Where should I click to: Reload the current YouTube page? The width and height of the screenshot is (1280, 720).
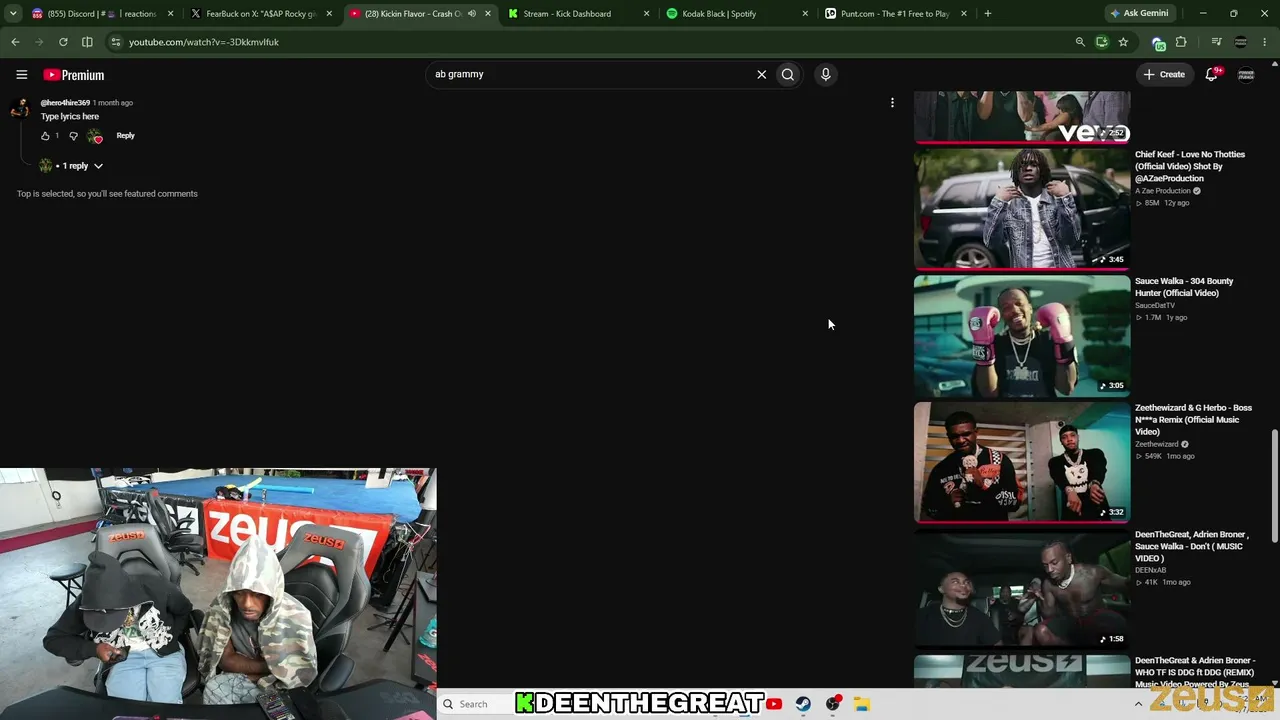[x=63, y=42]
